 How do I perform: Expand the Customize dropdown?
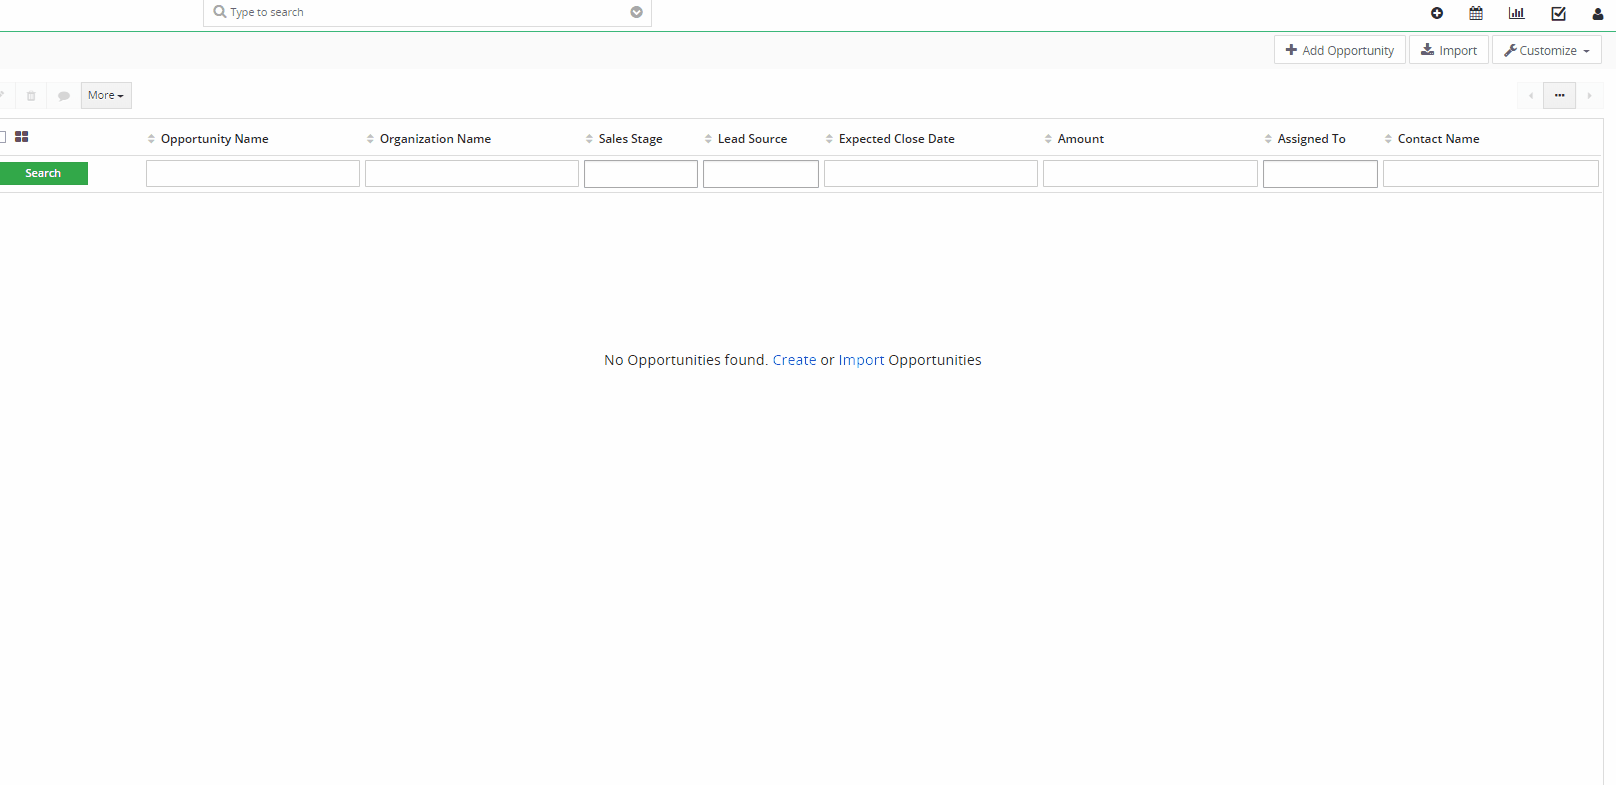[x=1546, y=50]
